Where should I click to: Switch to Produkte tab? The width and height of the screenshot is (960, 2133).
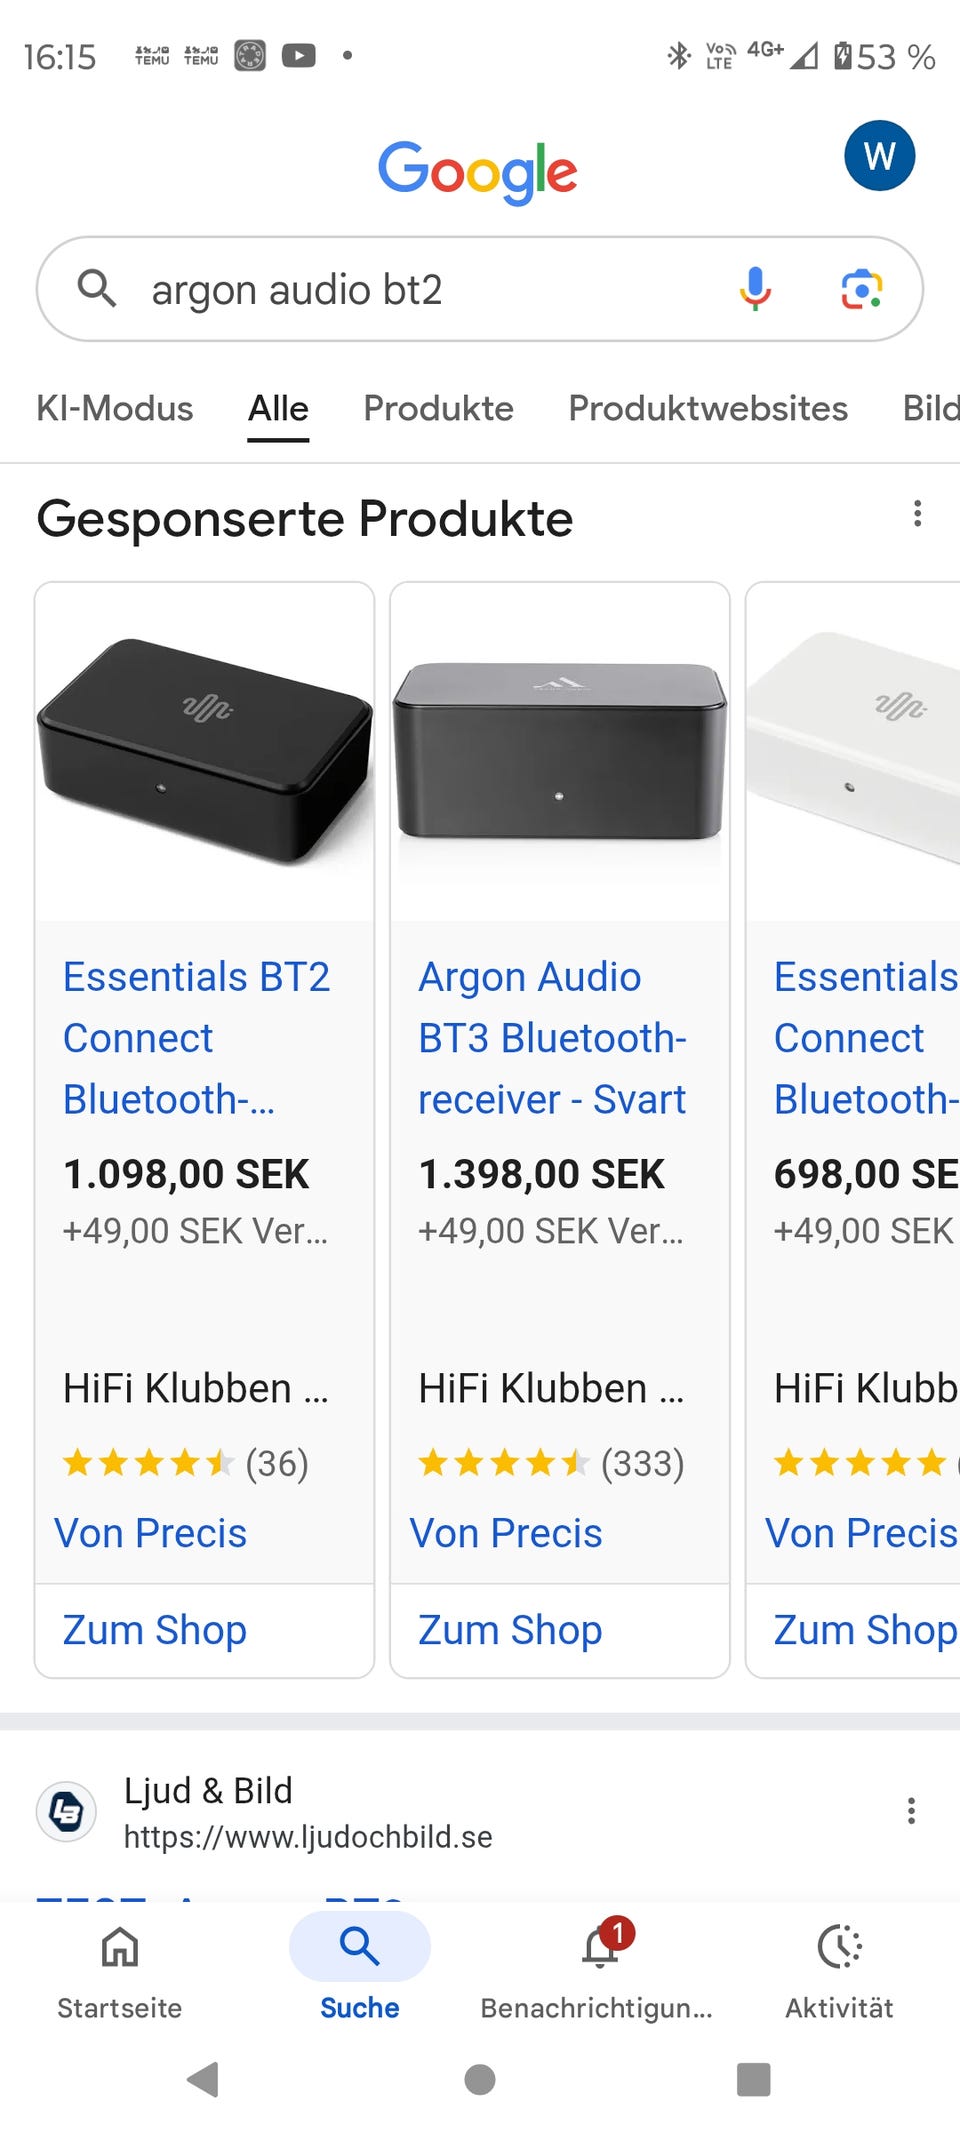tap(438, 408)
